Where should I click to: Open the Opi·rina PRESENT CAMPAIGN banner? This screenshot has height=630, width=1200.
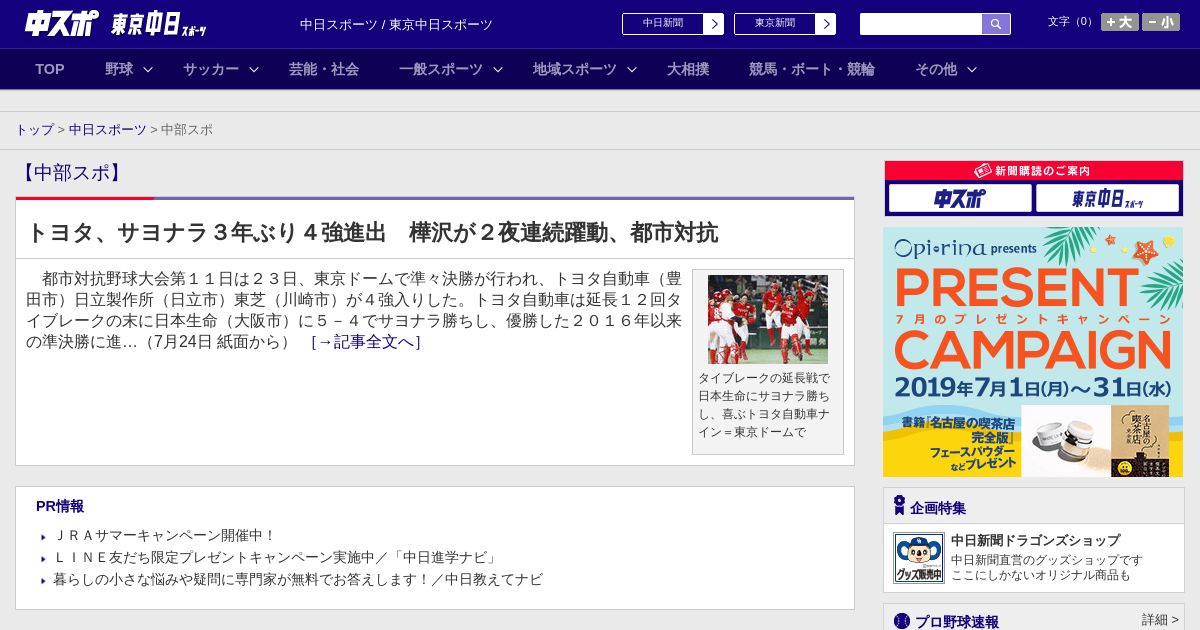pos(1033,352)
